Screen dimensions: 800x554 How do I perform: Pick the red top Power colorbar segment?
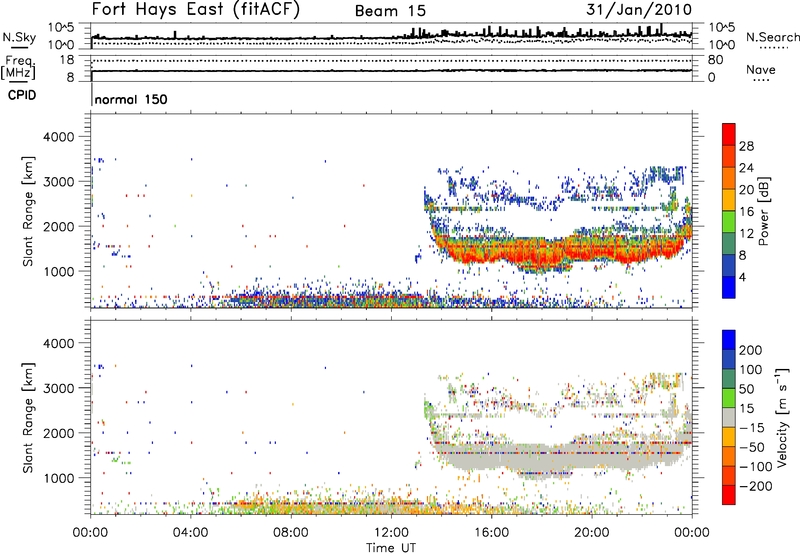(x=729, y=134)
